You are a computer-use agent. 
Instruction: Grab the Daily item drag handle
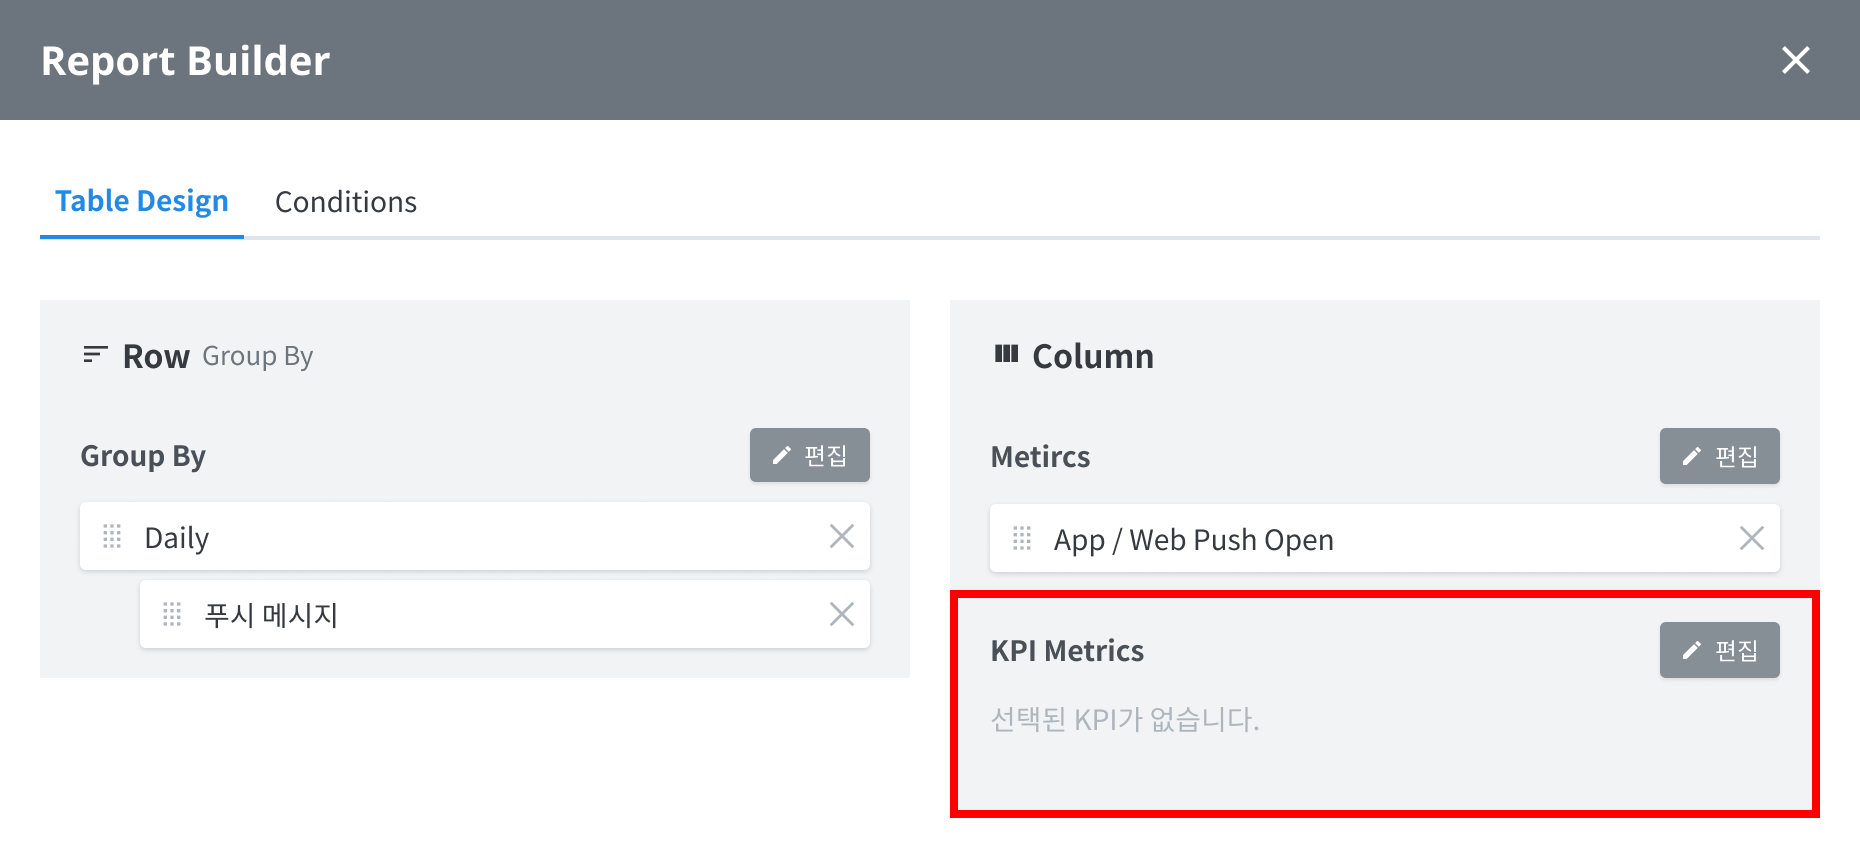112,537
